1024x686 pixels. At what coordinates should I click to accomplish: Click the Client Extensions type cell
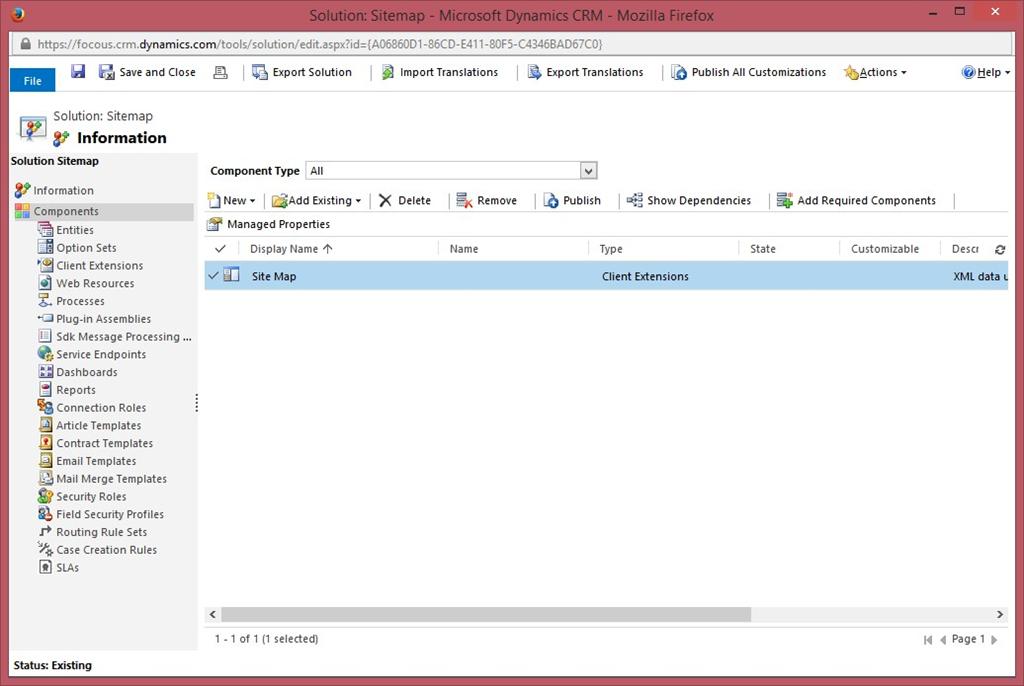tap(645, 276)
